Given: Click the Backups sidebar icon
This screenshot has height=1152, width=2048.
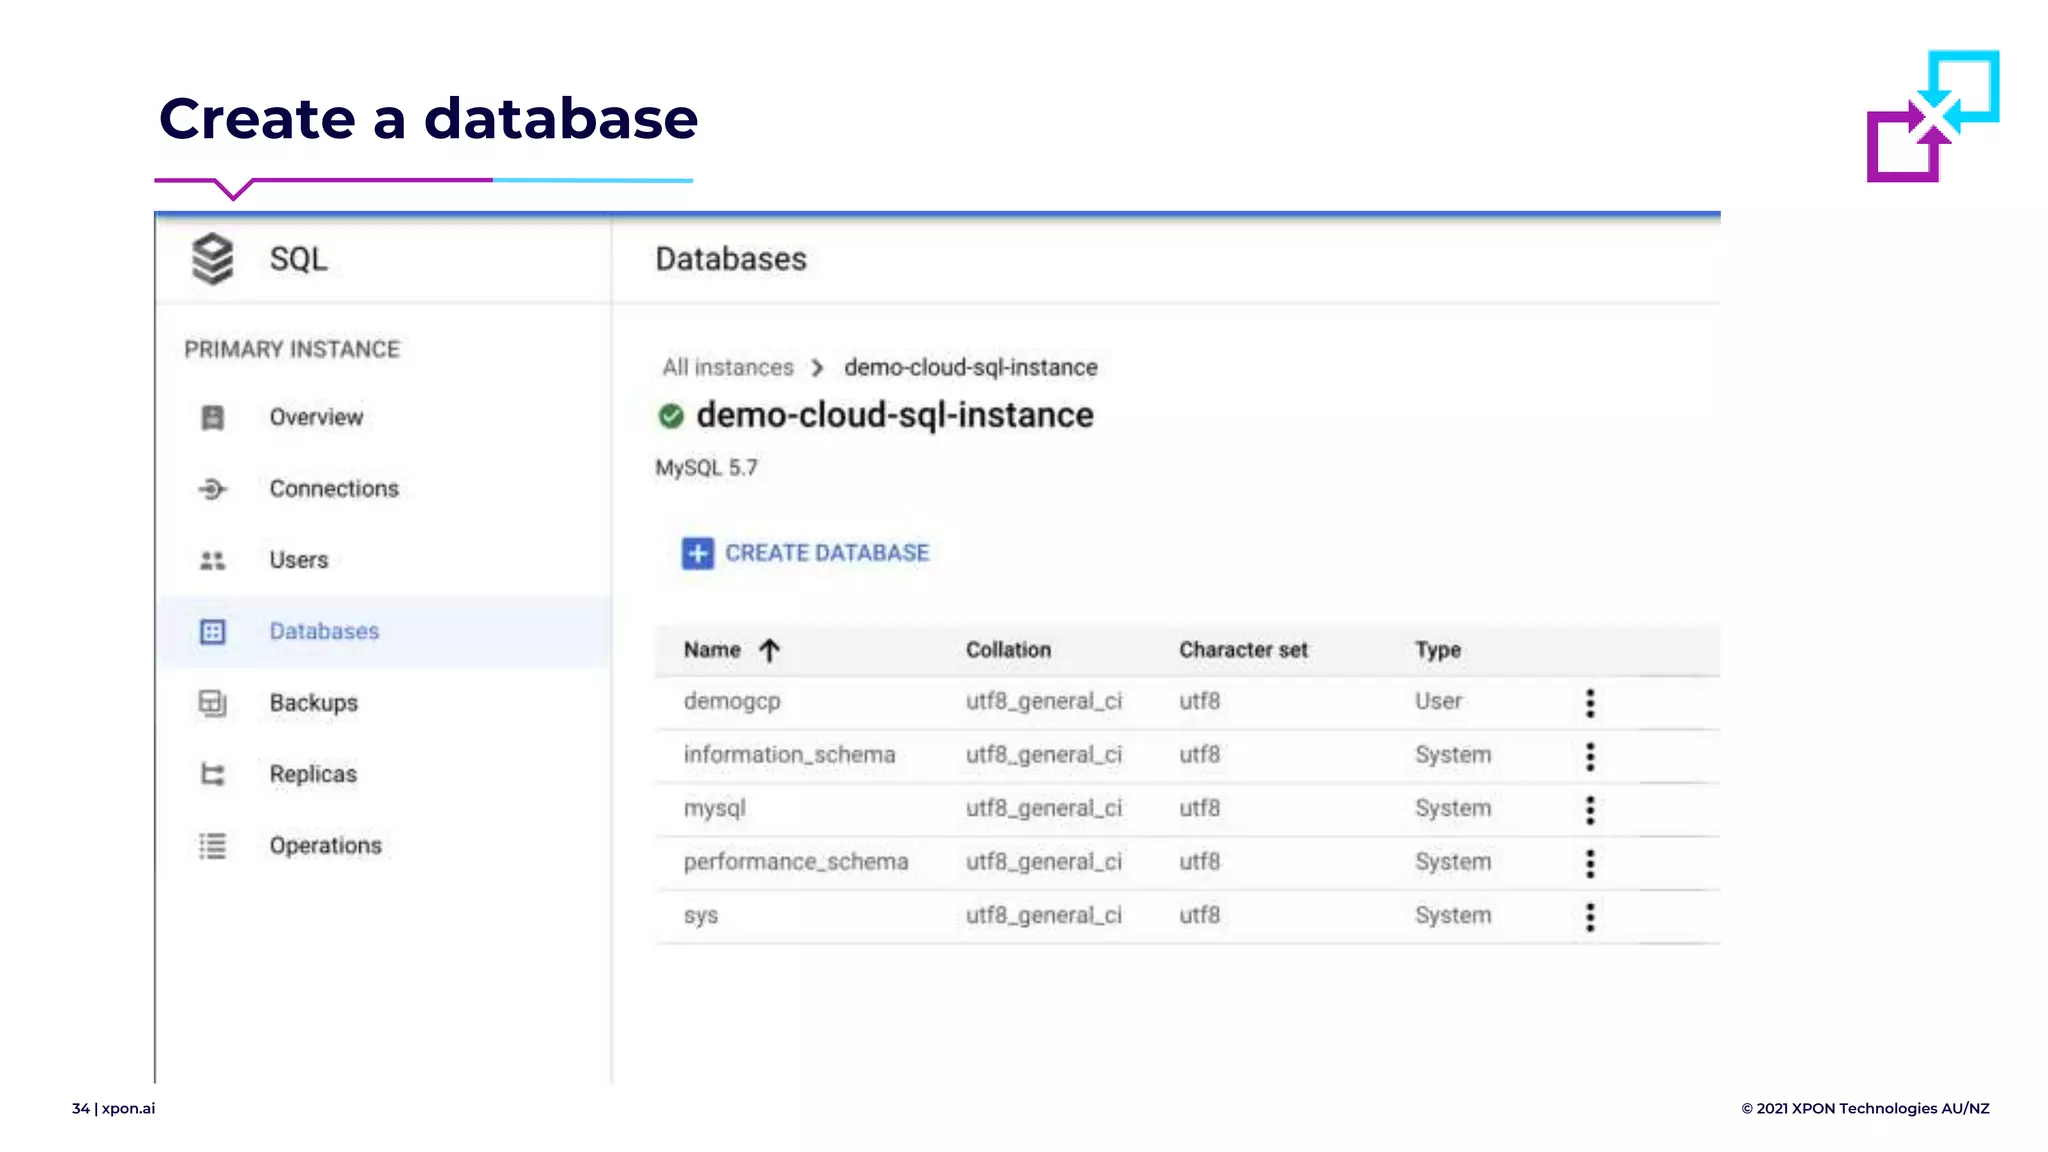Looking at the screenshot, I should 212,703.
